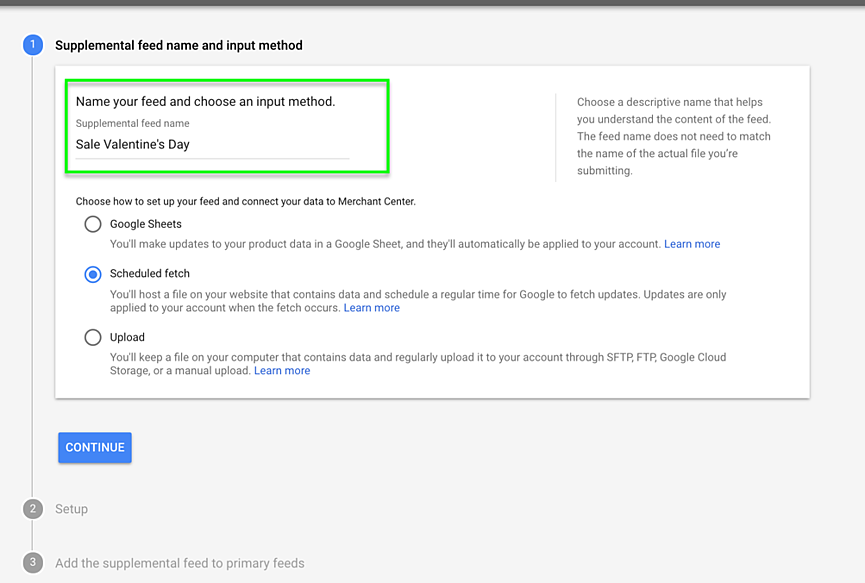The image size is (865, 583).
Task: Select the Google Sheets radio button
Action: tap(93, 224)
